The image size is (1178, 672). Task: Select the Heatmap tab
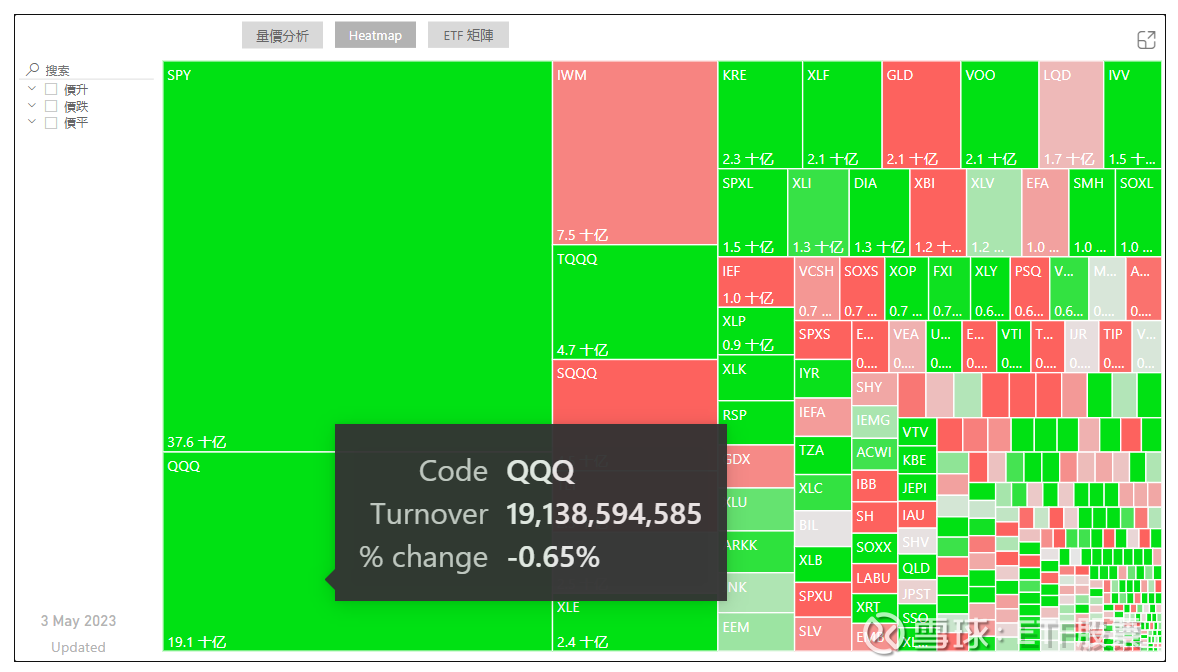tap(375, 34)
